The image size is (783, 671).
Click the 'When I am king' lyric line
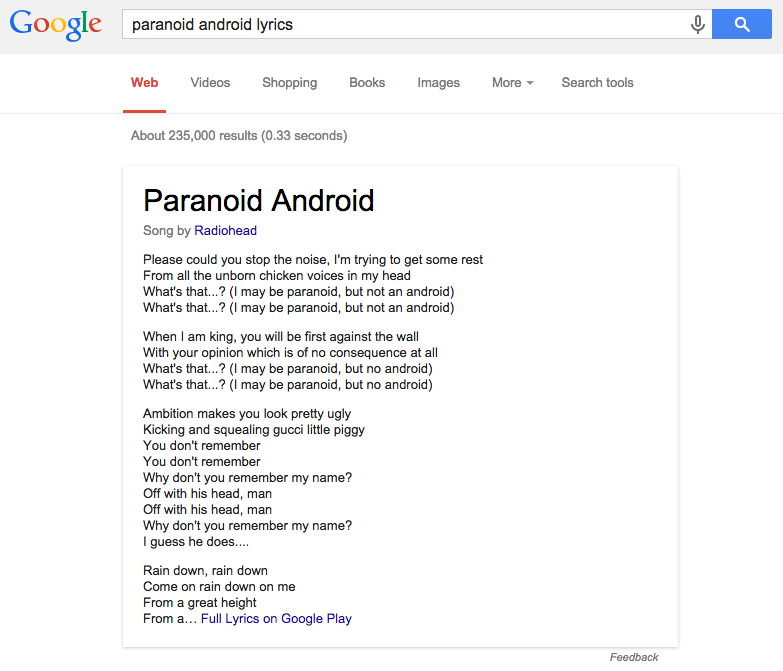(281, 337)
